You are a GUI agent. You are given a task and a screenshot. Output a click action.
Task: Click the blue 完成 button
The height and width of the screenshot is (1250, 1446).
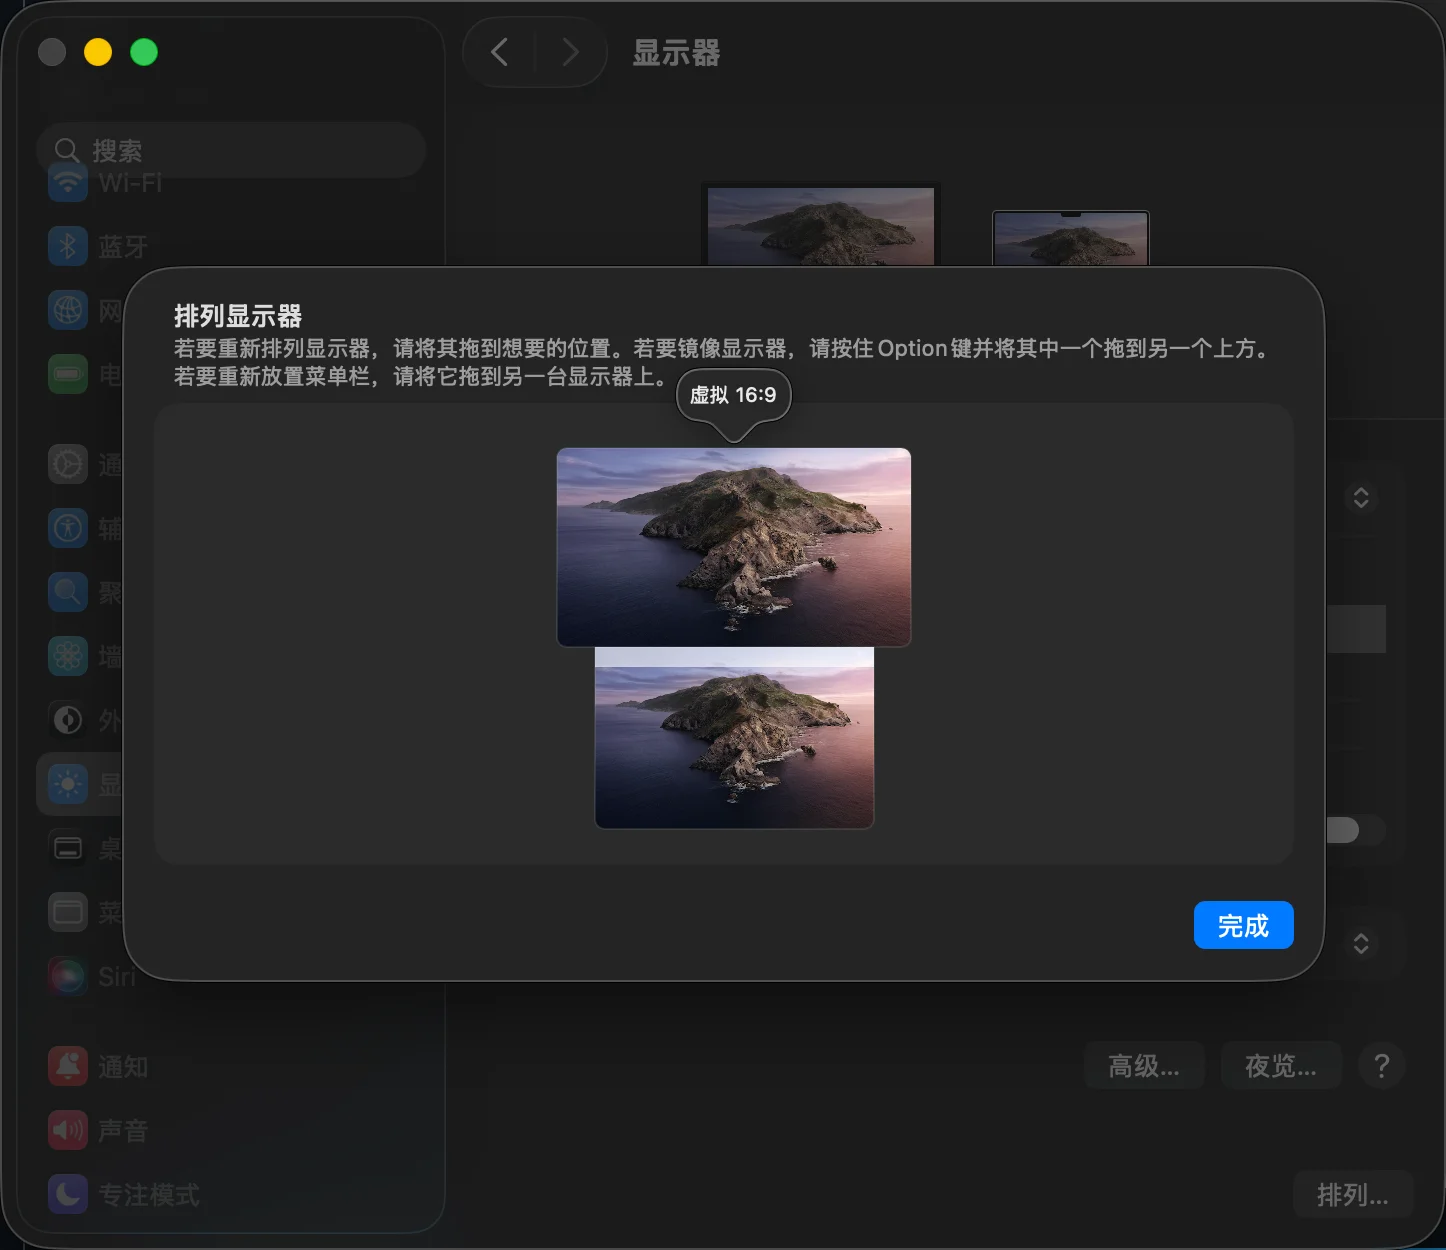pyautogui.click(x=1243, y=925)
